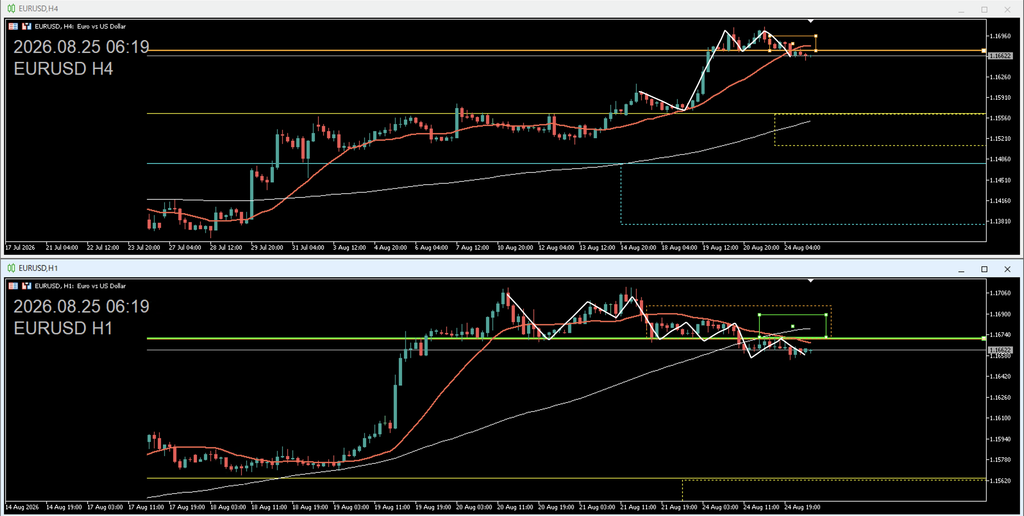Click the EURUSD,H1 window title icon
Image resolution: width=1024 pixels, height=516 pixels.
click(x=11, y=268)
